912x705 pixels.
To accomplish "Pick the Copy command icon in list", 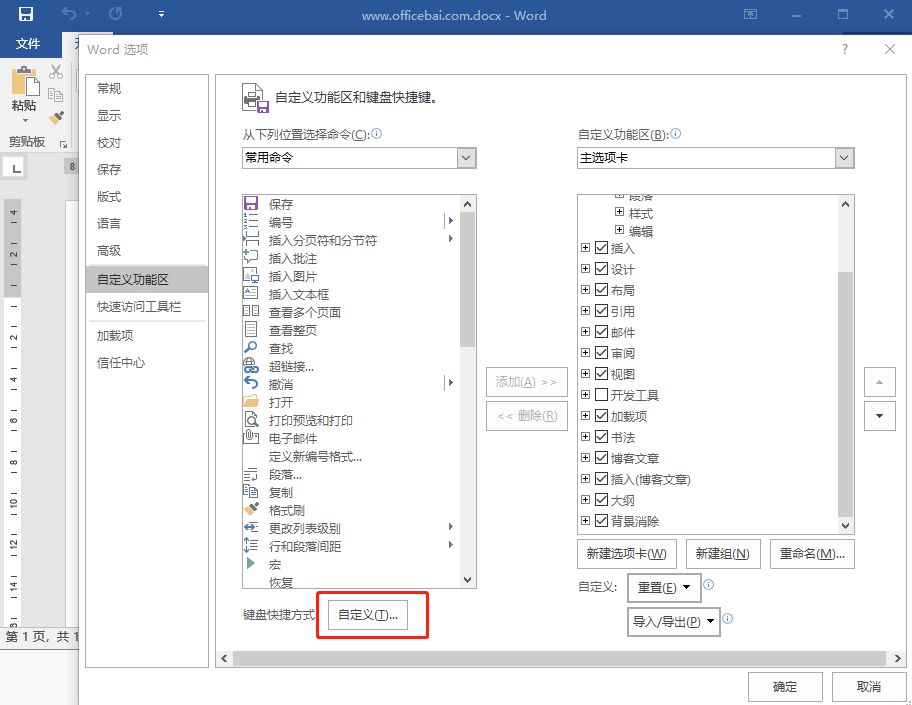I will click(x=251, y=492).
